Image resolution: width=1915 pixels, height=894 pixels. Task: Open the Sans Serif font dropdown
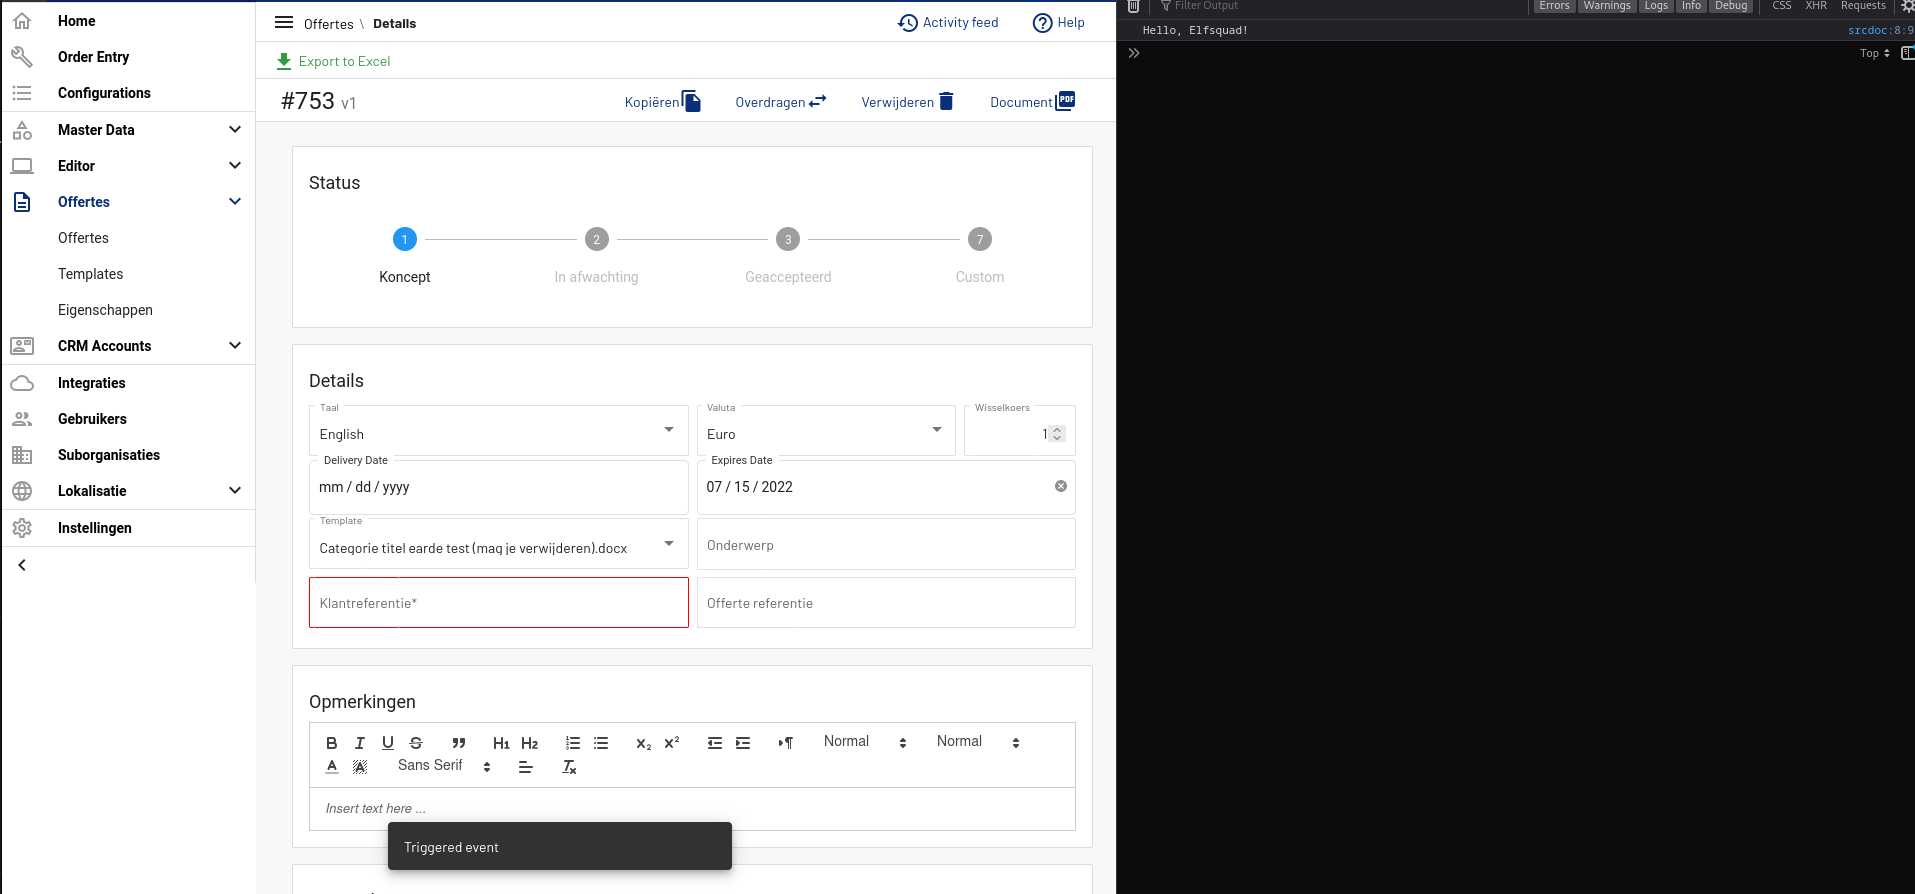pos(445,766)
